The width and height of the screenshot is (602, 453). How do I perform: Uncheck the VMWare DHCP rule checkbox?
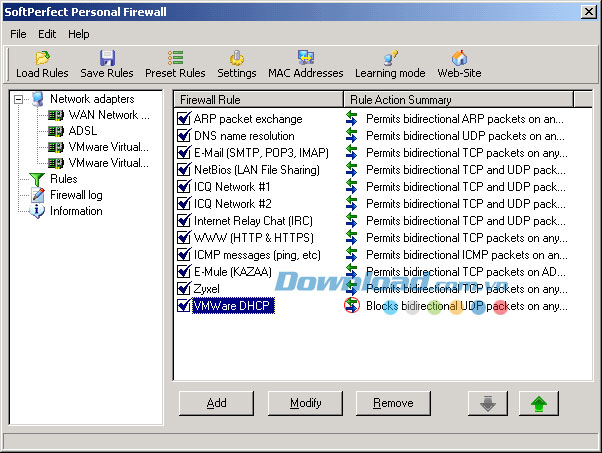[x=184, y=306]
